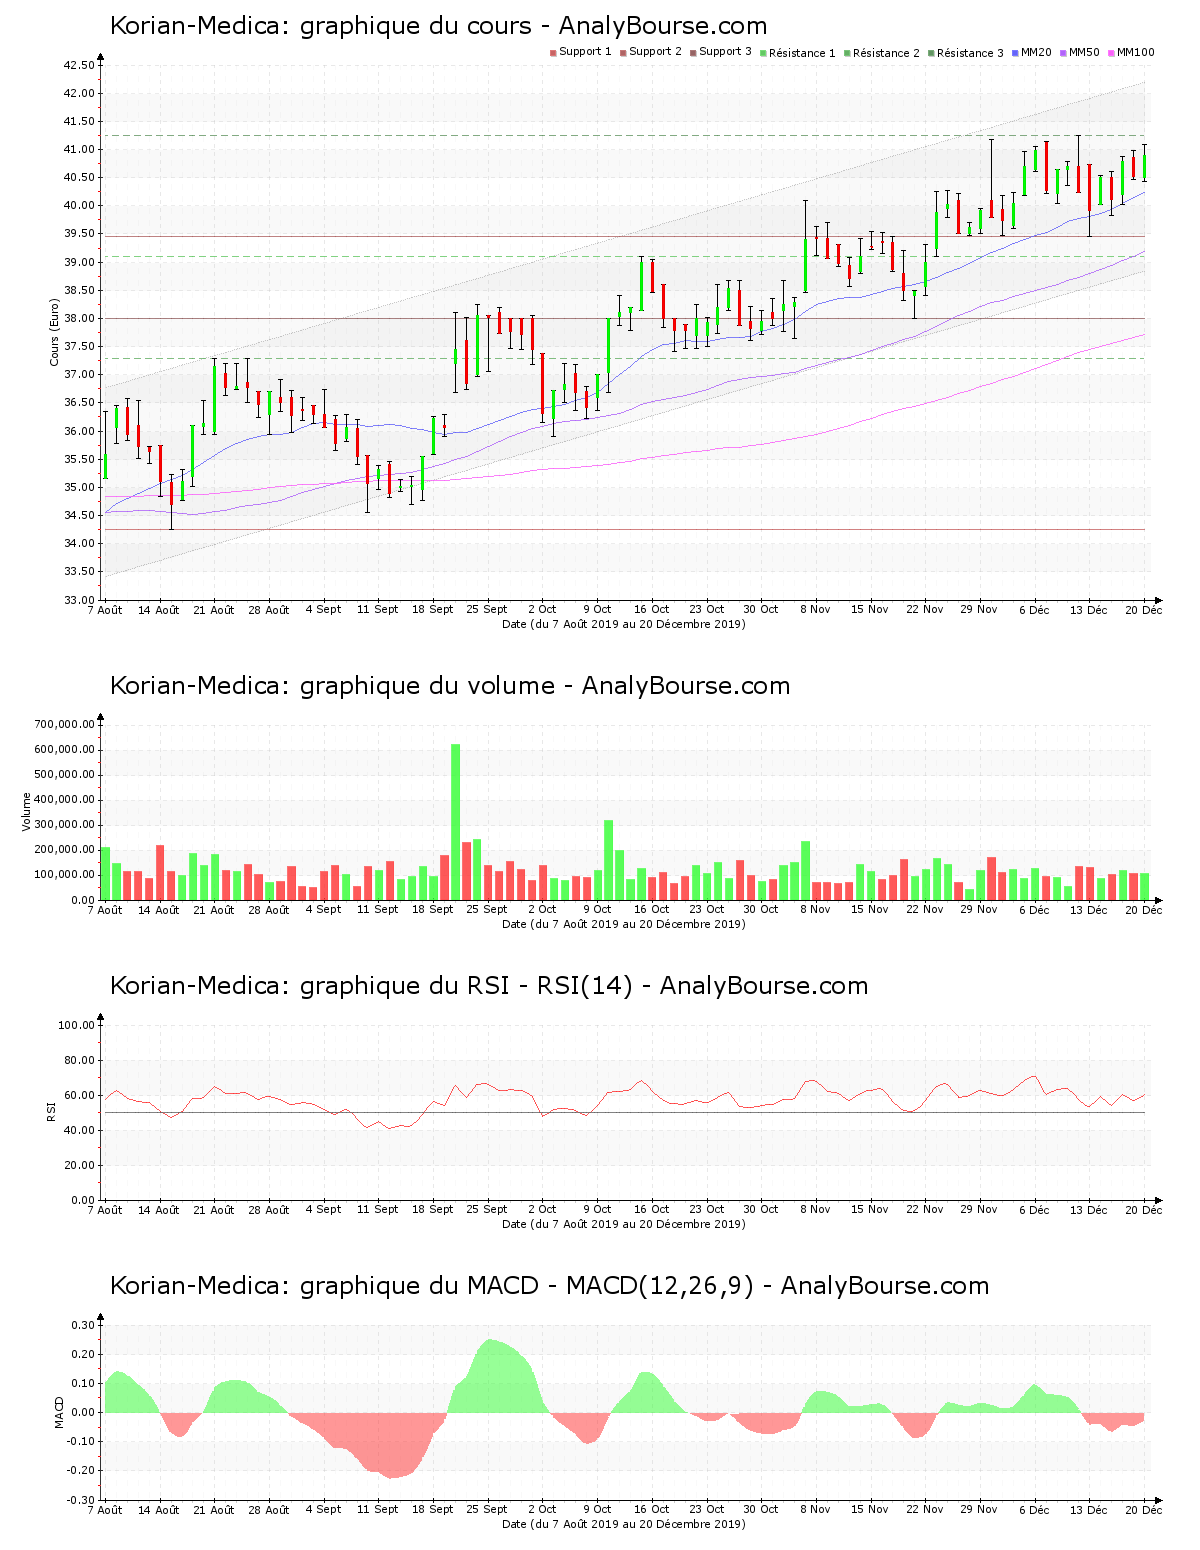This screenshot has width=1200, height=1550.
Task: Click the tallest green volume bar above 600,000
Action: pos(455,822)
